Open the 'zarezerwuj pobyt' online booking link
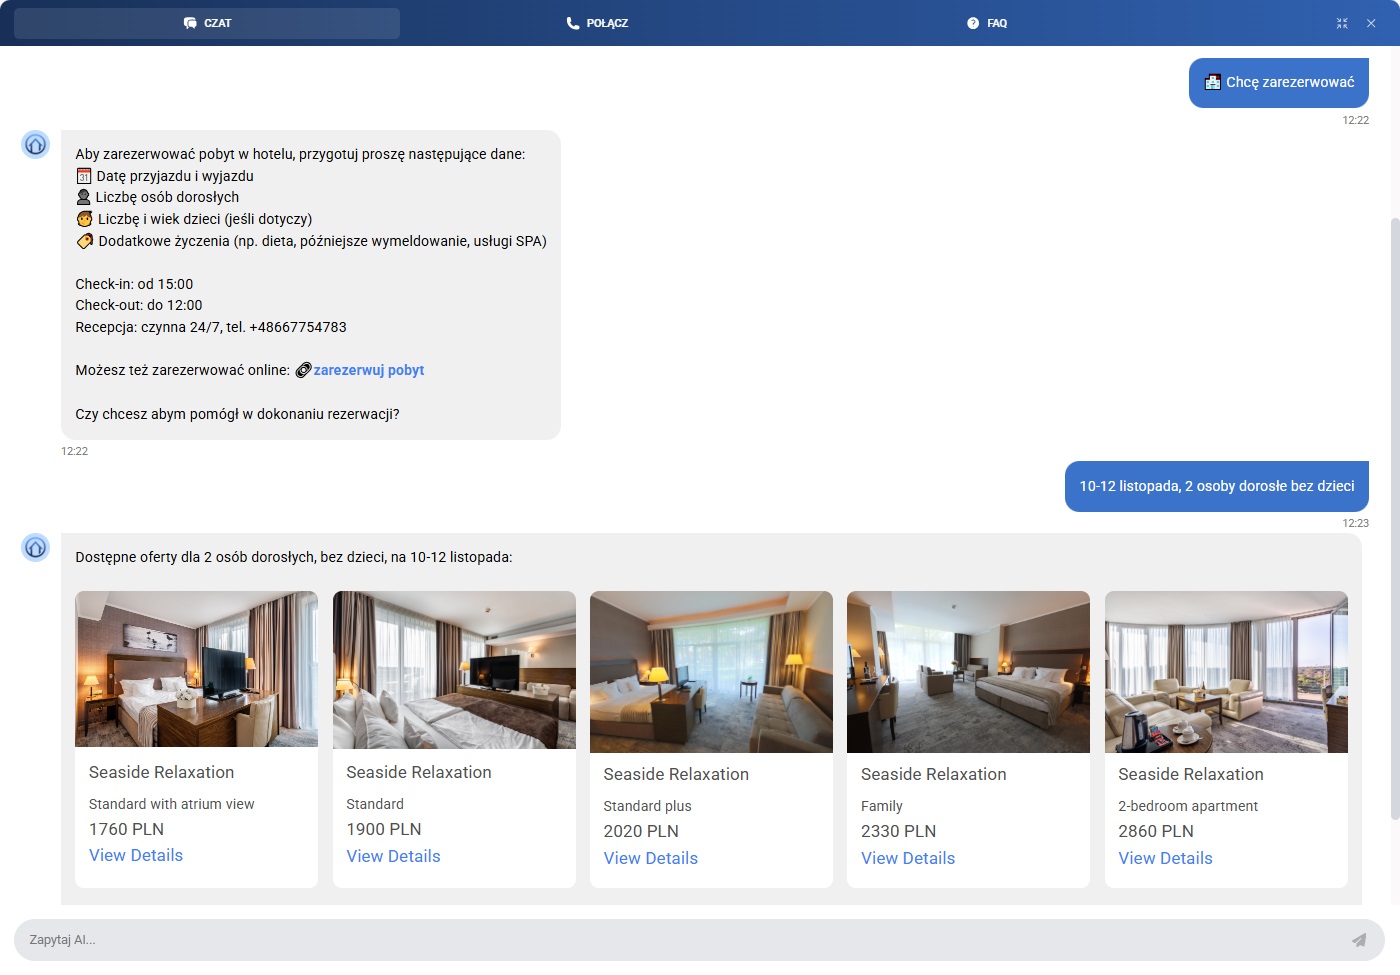 tap(368, 370)
